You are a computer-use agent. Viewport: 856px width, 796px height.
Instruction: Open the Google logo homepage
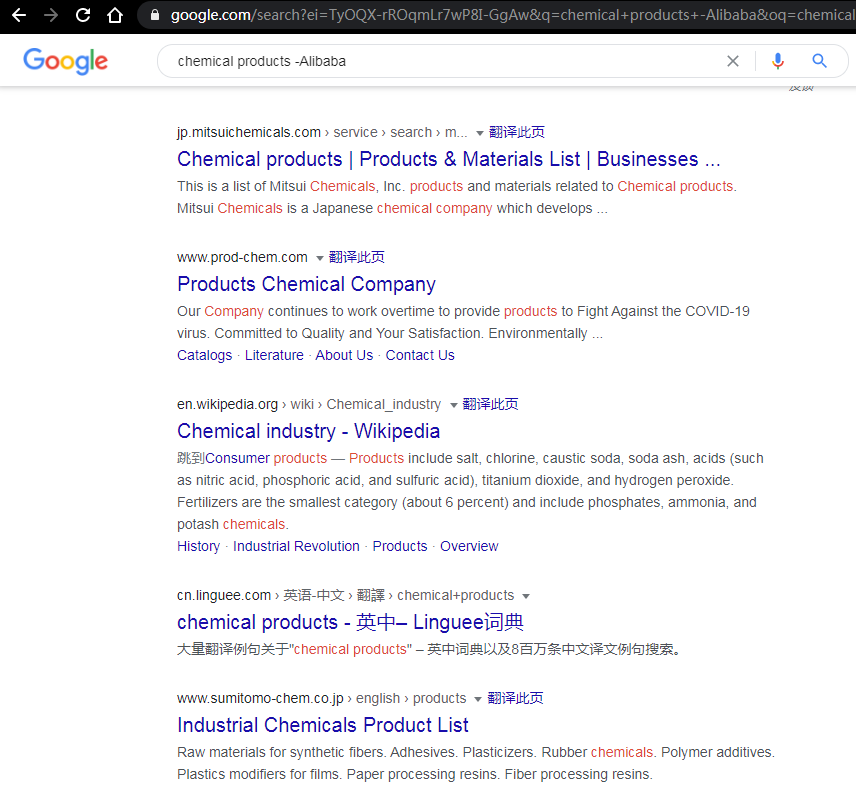(x=65, y=61)
